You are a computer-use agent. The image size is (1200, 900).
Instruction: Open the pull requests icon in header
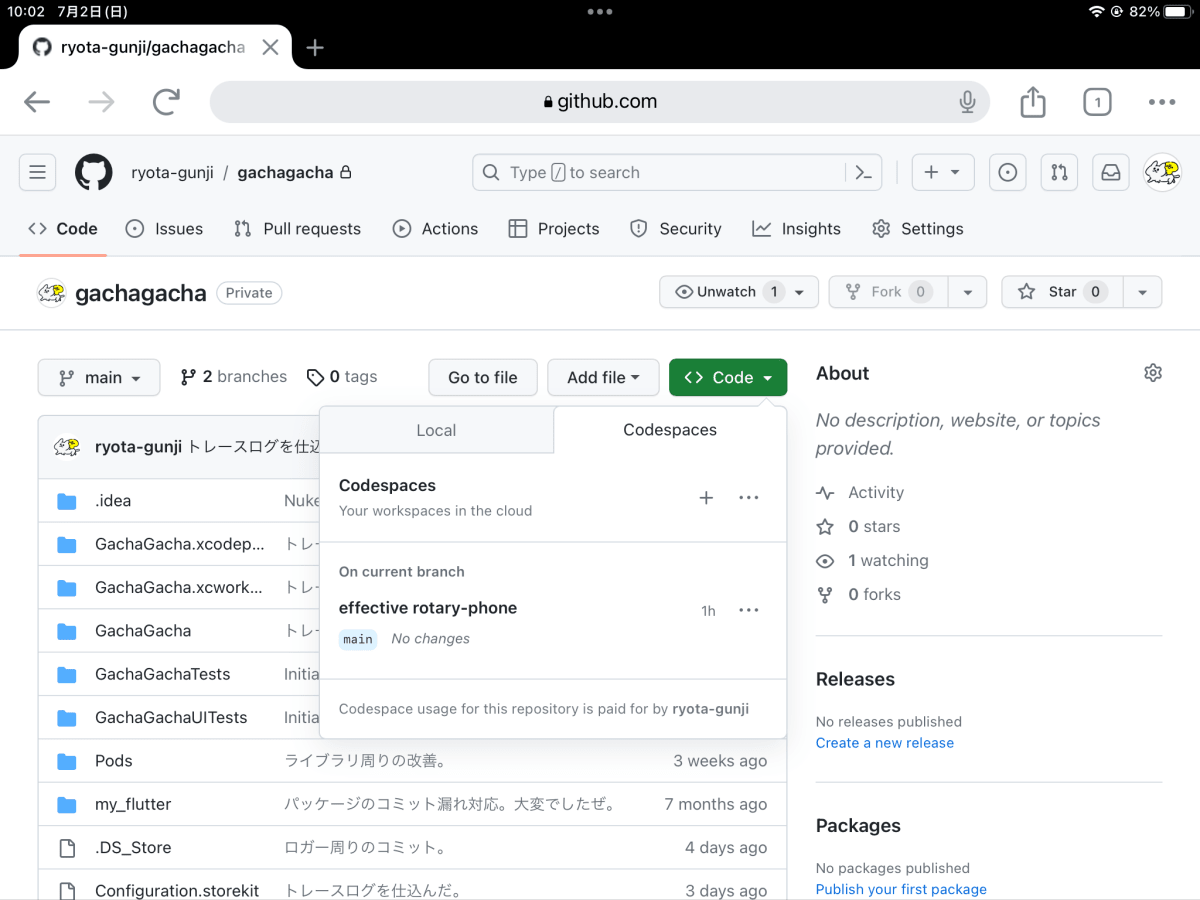click(1059, 173)
